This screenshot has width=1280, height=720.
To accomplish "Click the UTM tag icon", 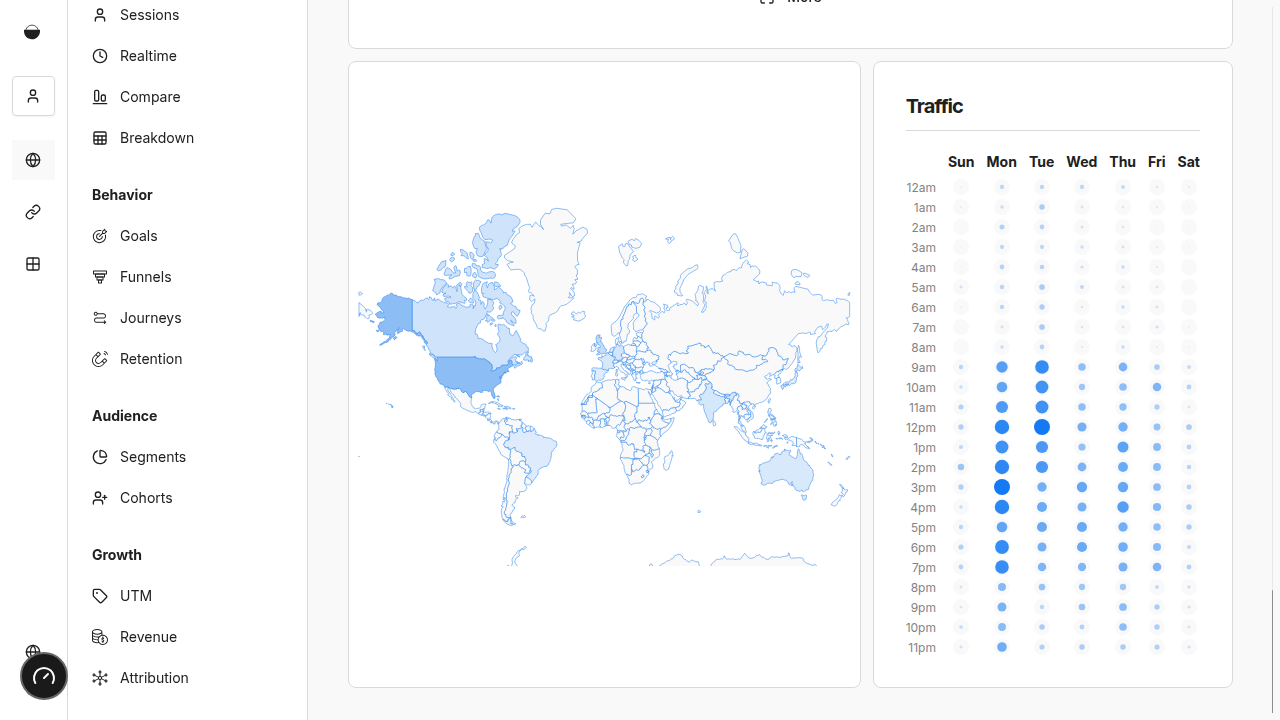I will coord(100,596).
